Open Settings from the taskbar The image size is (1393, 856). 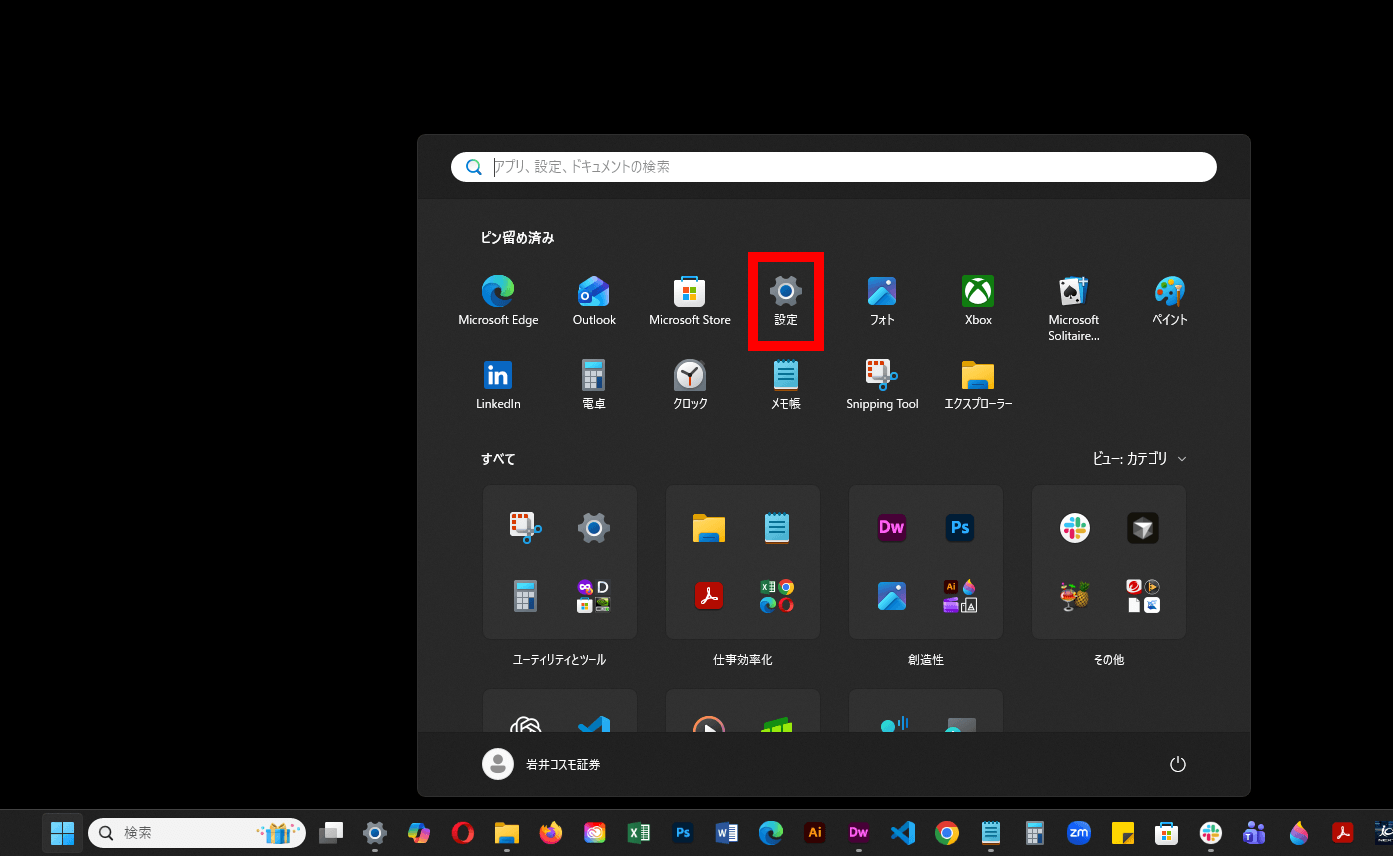375,833
